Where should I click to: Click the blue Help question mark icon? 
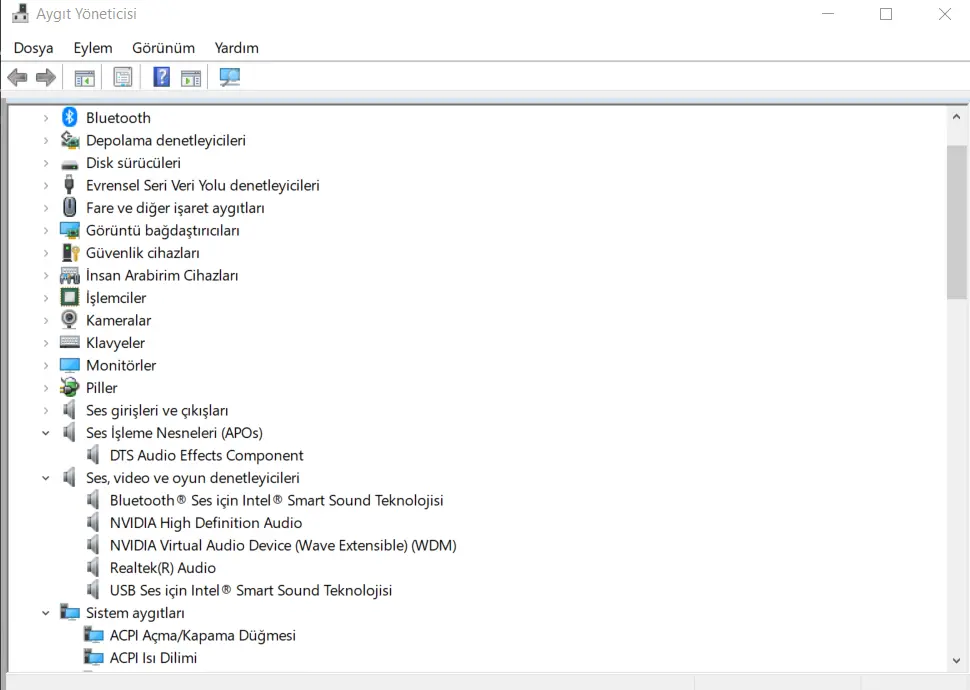click(161, 77)
